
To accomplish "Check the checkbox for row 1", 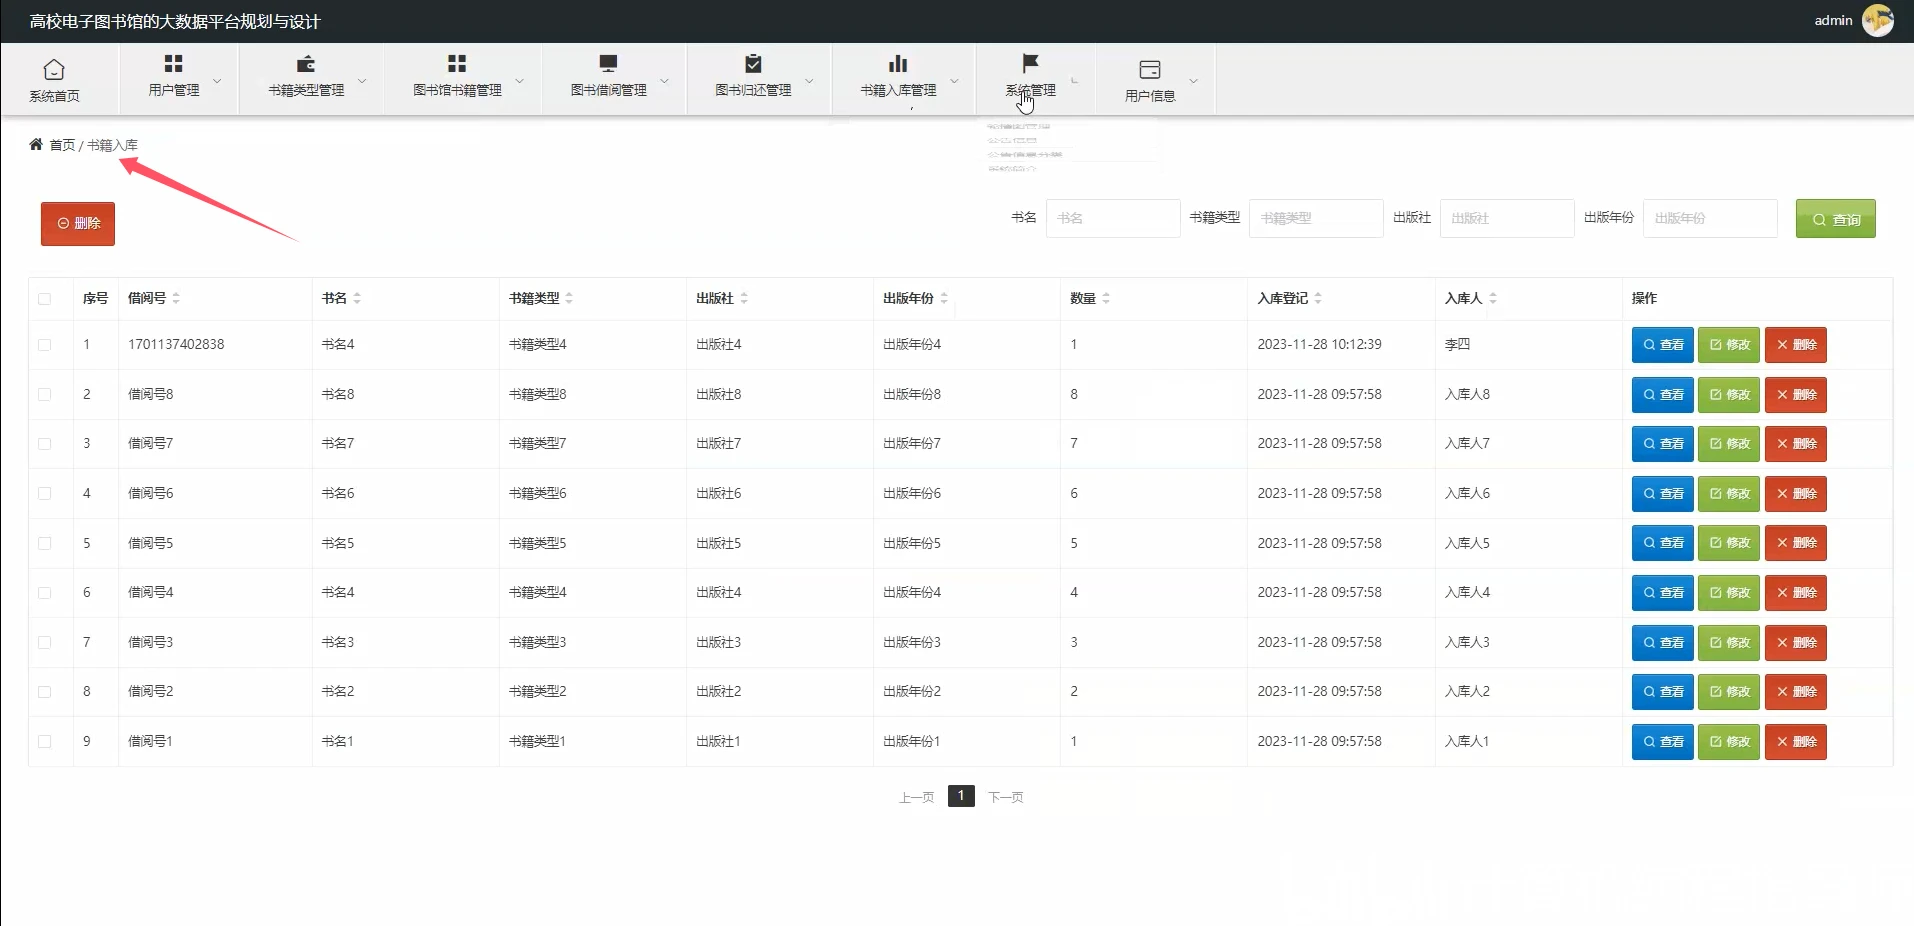I will (x=44, y=344).
